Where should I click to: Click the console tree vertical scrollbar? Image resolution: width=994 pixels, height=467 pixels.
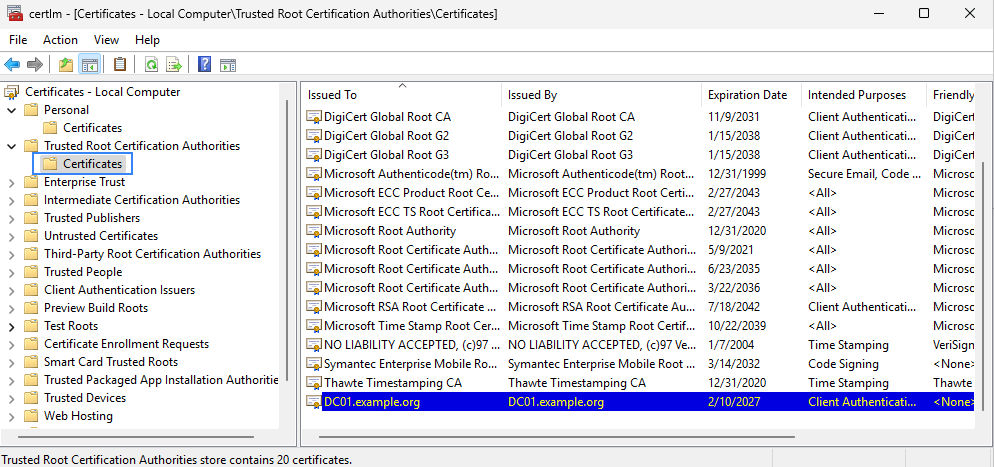[x=287, y=238]
